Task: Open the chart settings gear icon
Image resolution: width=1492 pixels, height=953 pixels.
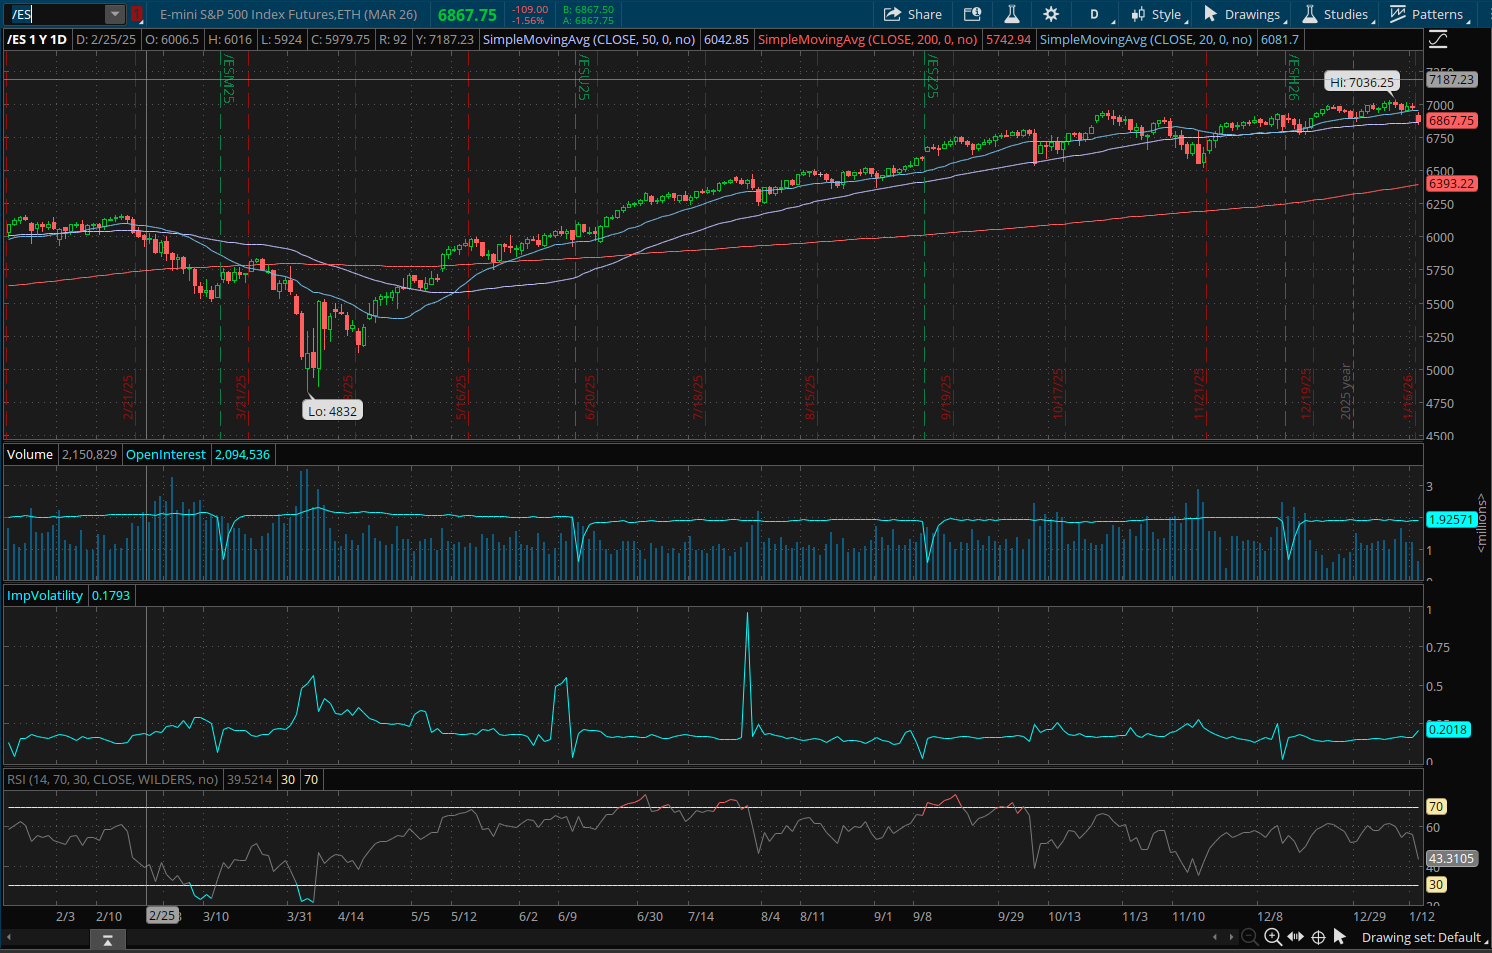Action: 1050,14
